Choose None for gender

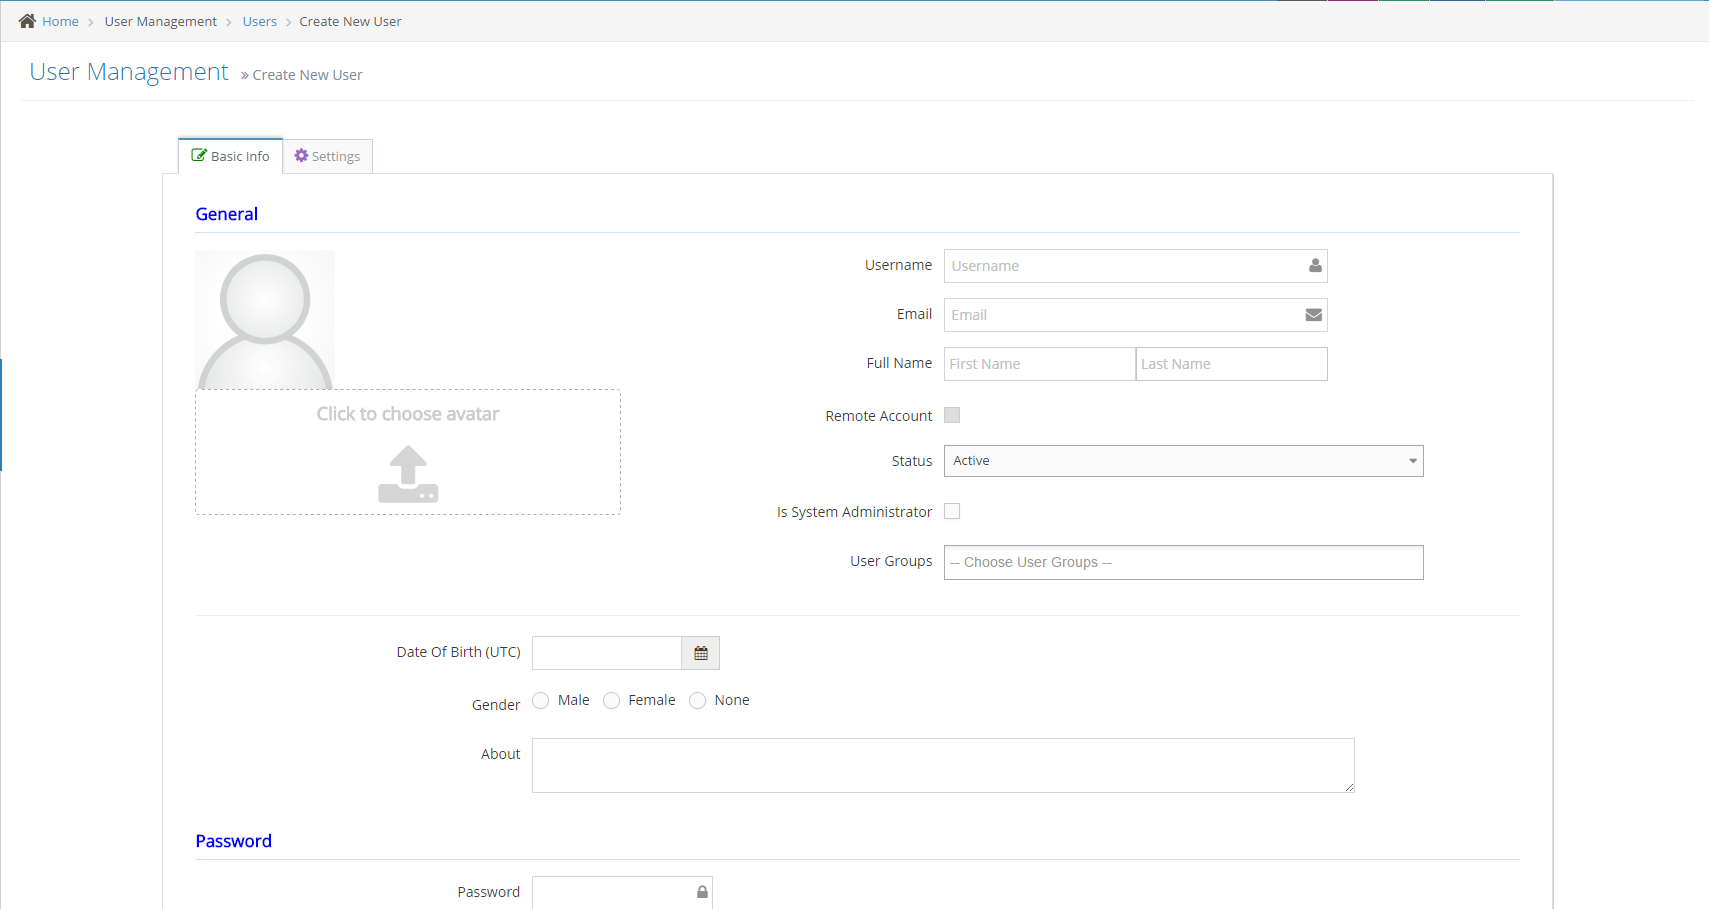tap(698, 700)
